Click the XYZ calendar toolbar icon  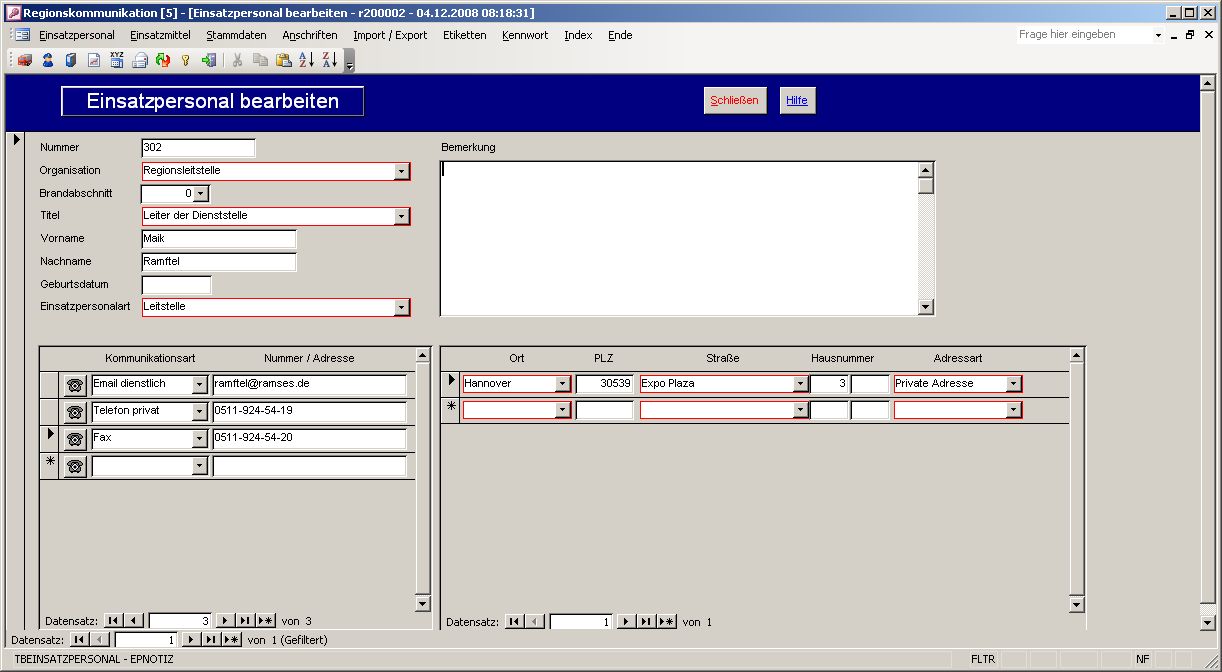pos(117,60)
